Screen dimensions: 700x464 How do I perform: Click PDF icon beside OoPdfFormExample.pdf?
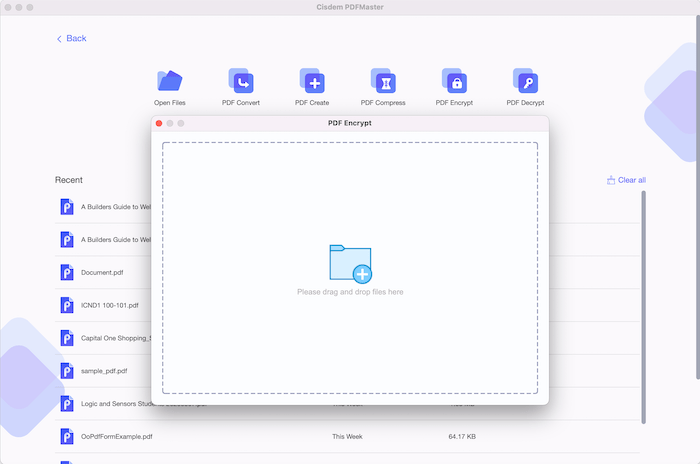point(67,437)
